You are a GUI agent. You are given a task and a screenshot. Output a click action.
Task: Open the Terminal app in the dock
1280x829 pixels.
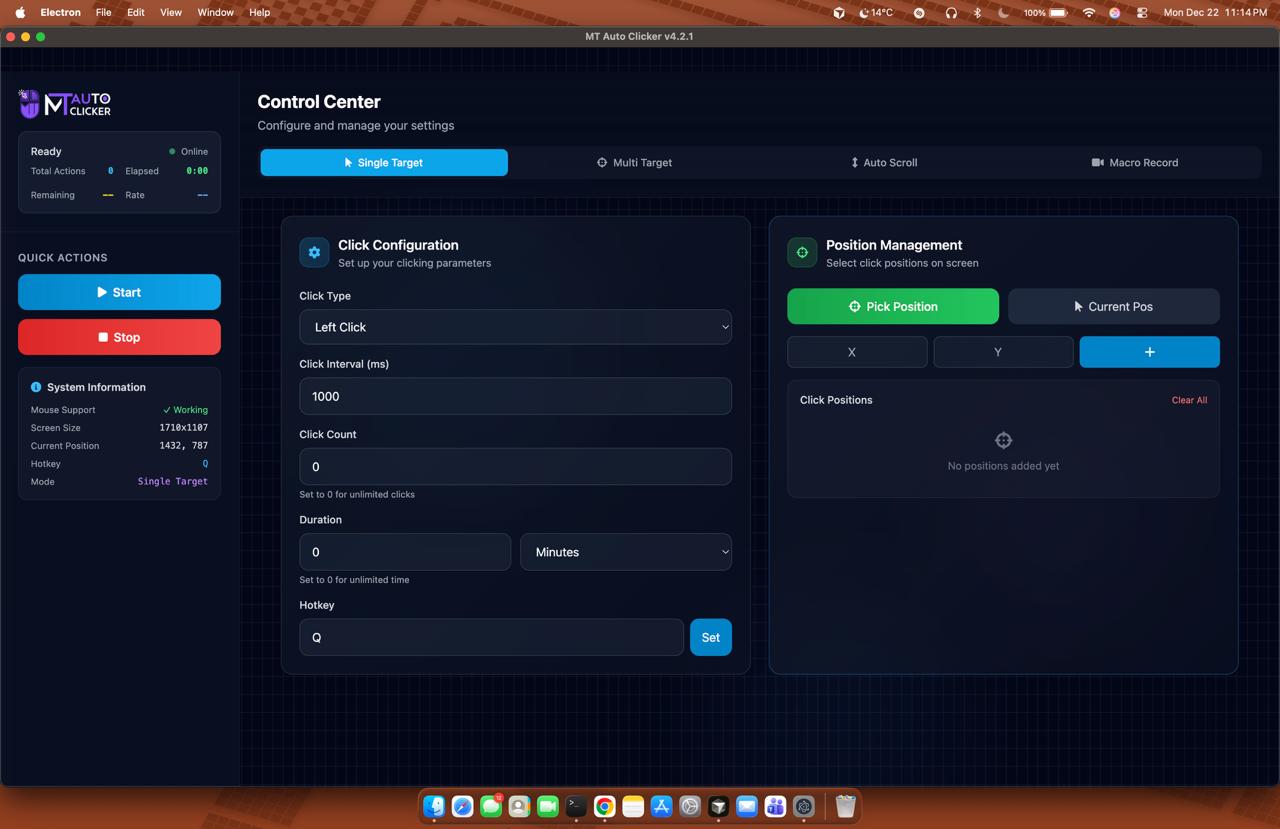click(x=576, y=806)
